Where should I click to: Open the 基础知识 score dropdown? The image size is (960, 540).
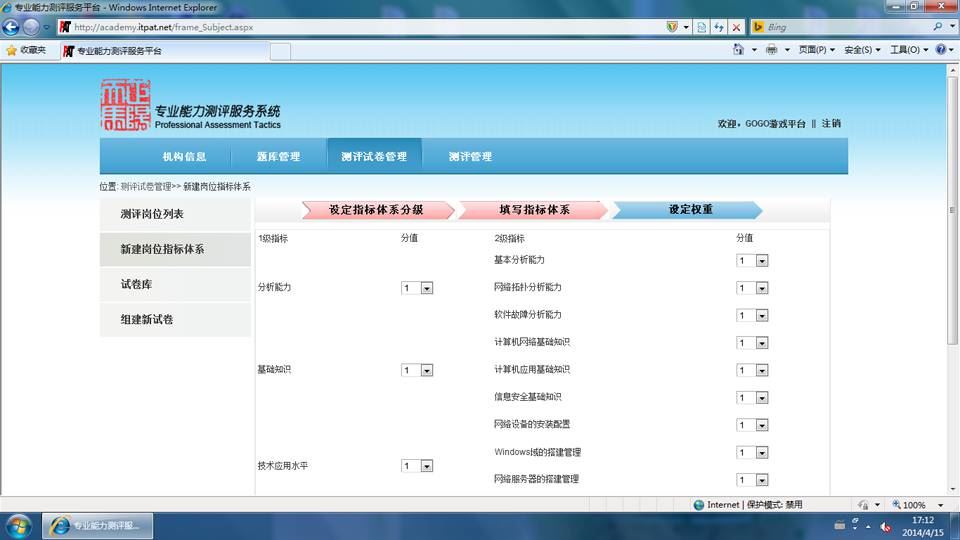(417, 370)
